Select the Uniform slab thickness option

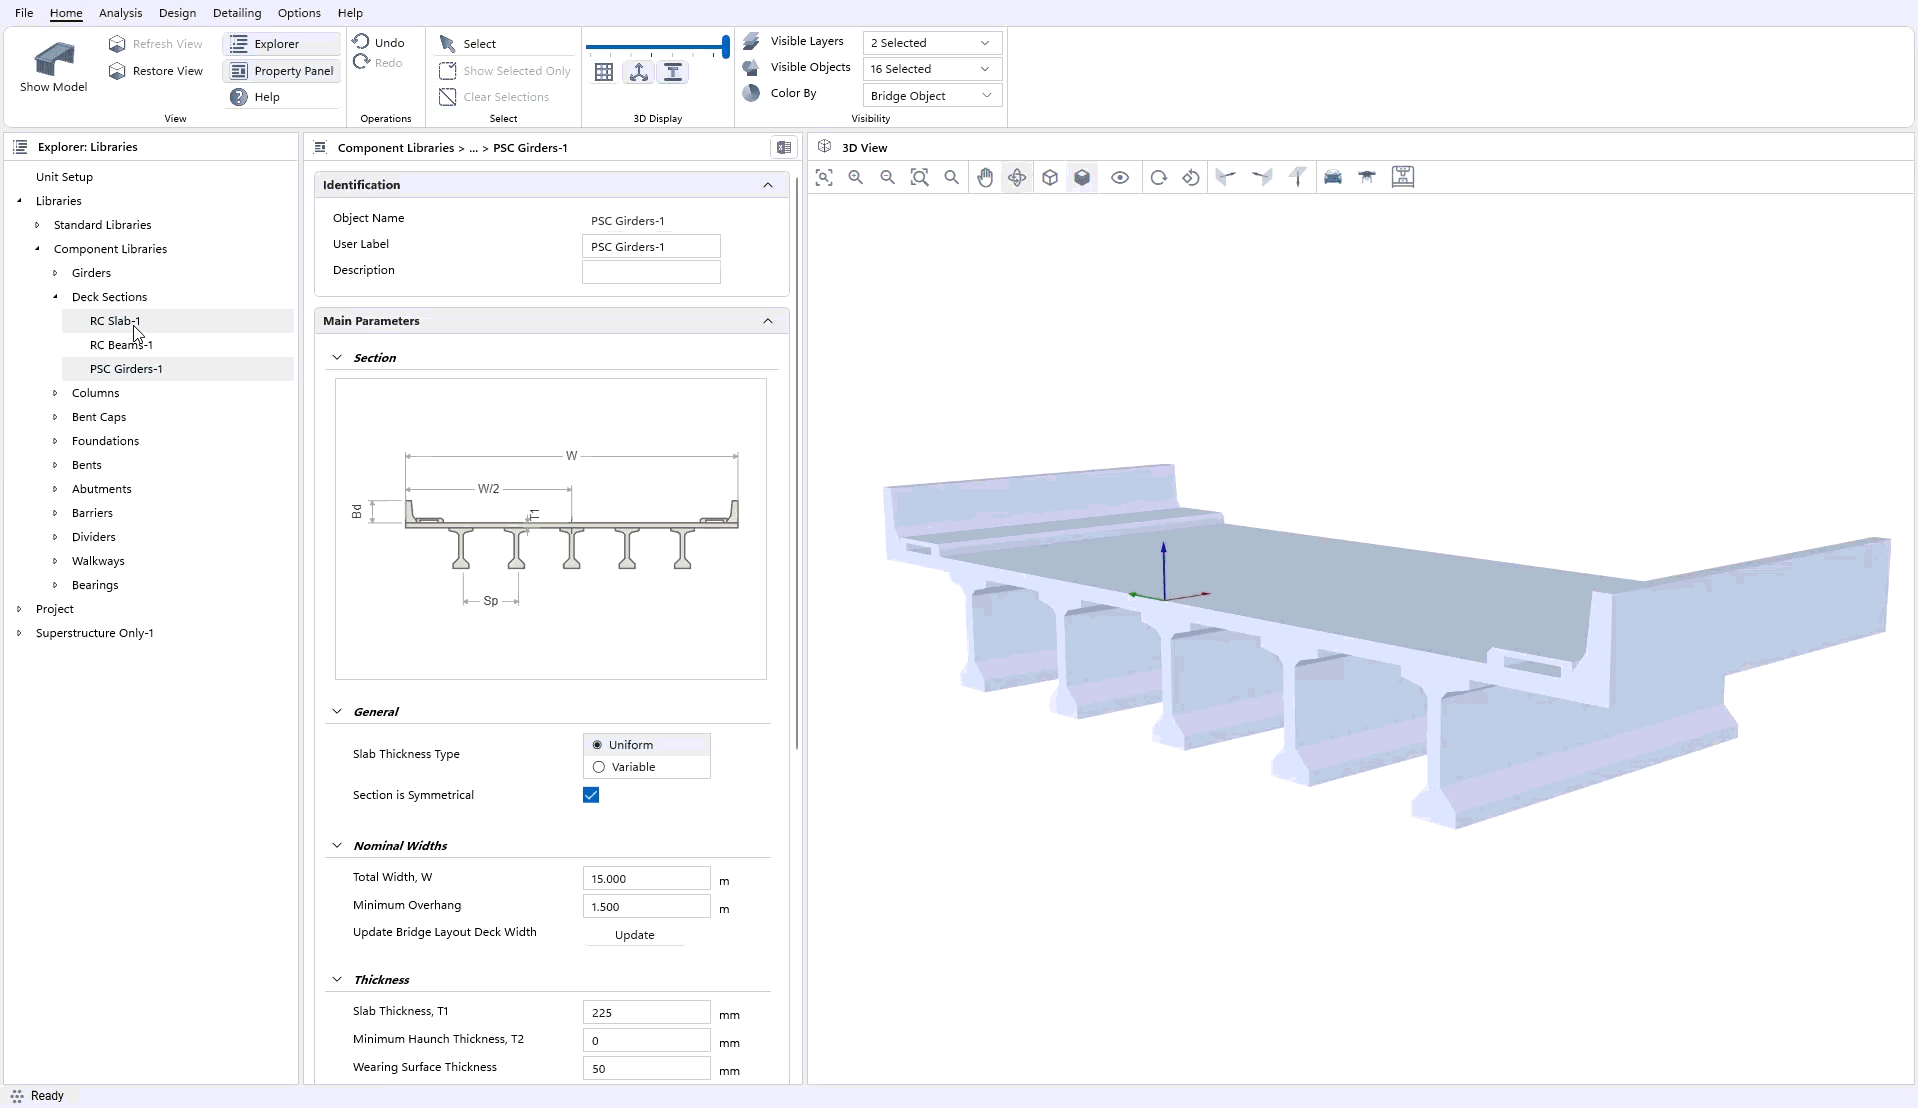pos(597,745)
